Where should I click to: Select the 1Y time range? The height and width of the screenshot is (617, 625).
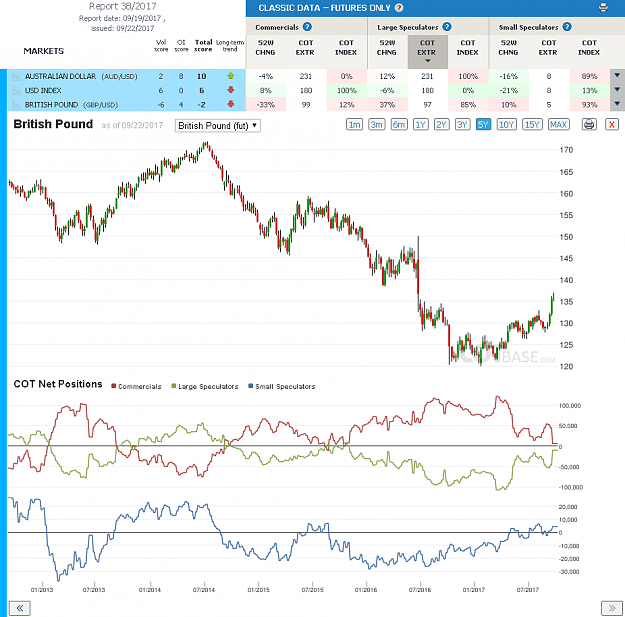(x=421, y=124)
